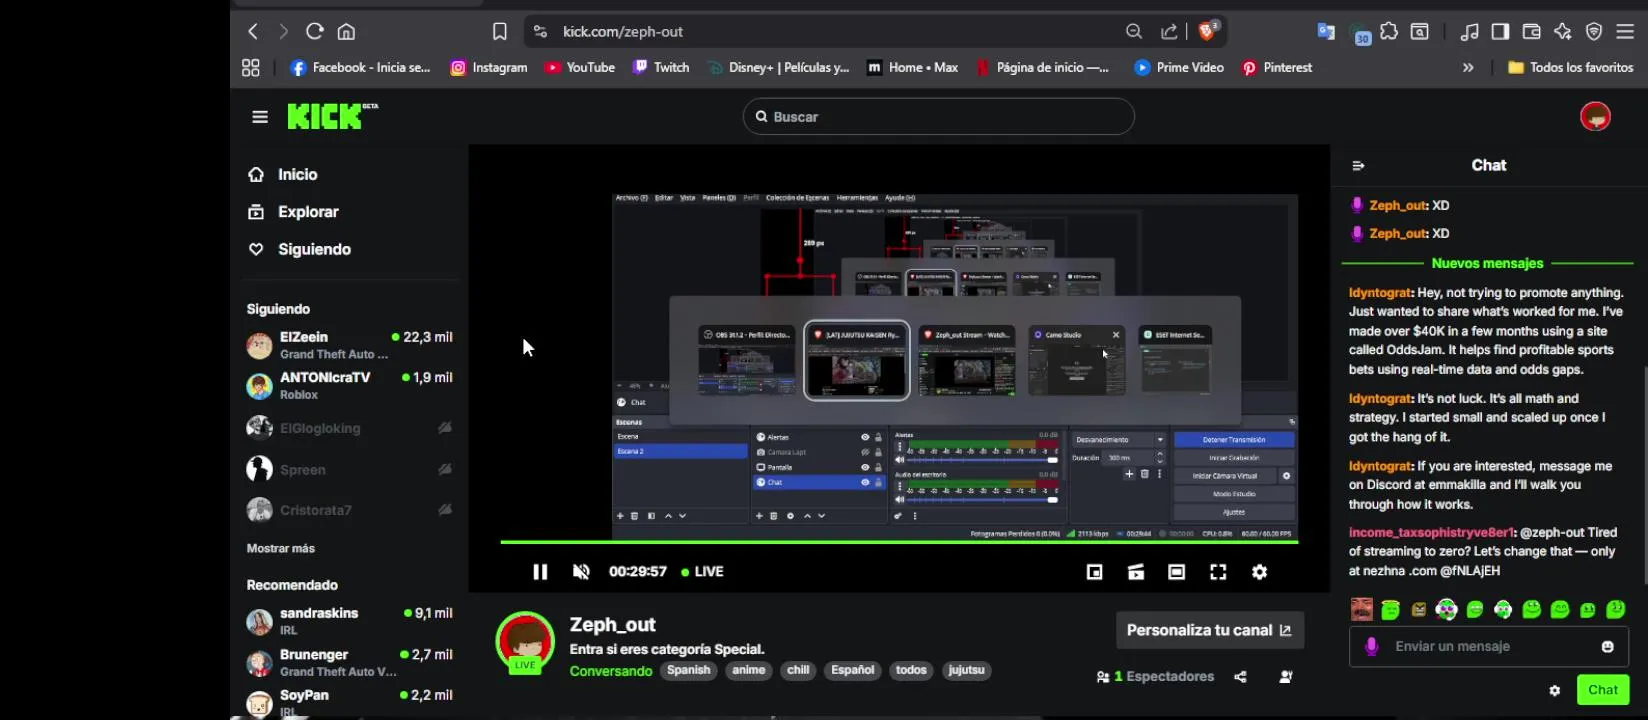Image resolution: width=1648 pixels, height=720 pixels.
Task: Bookmark this page in the address bar
Action: pos(500,32)
